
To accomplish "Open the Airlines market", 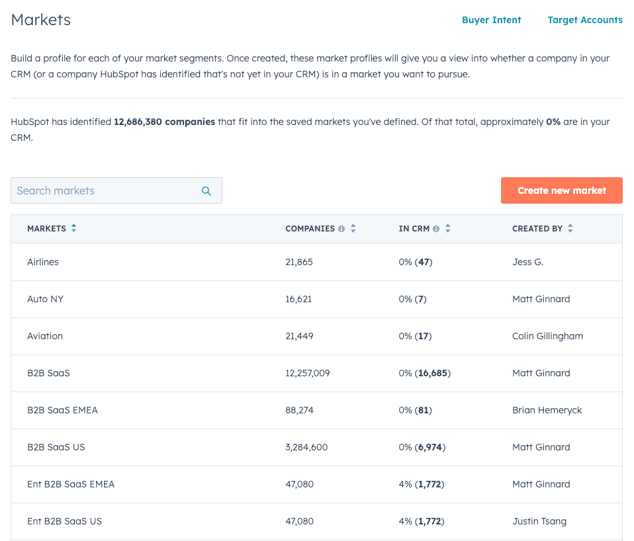I will click(43, 262).
